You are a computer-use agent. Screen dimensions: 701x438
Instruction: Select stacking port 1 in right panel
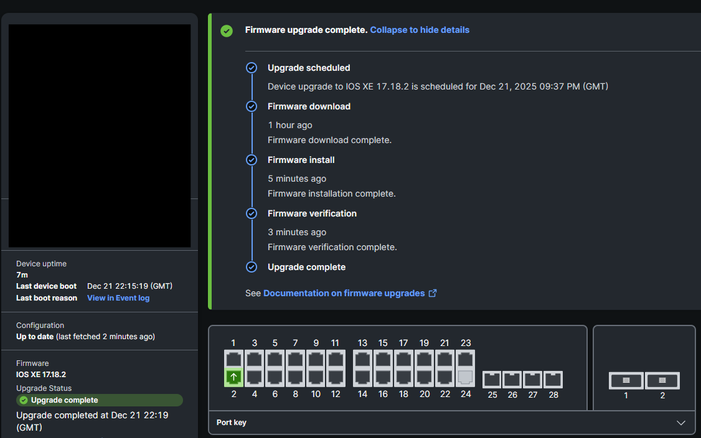(x=626, y=380)
